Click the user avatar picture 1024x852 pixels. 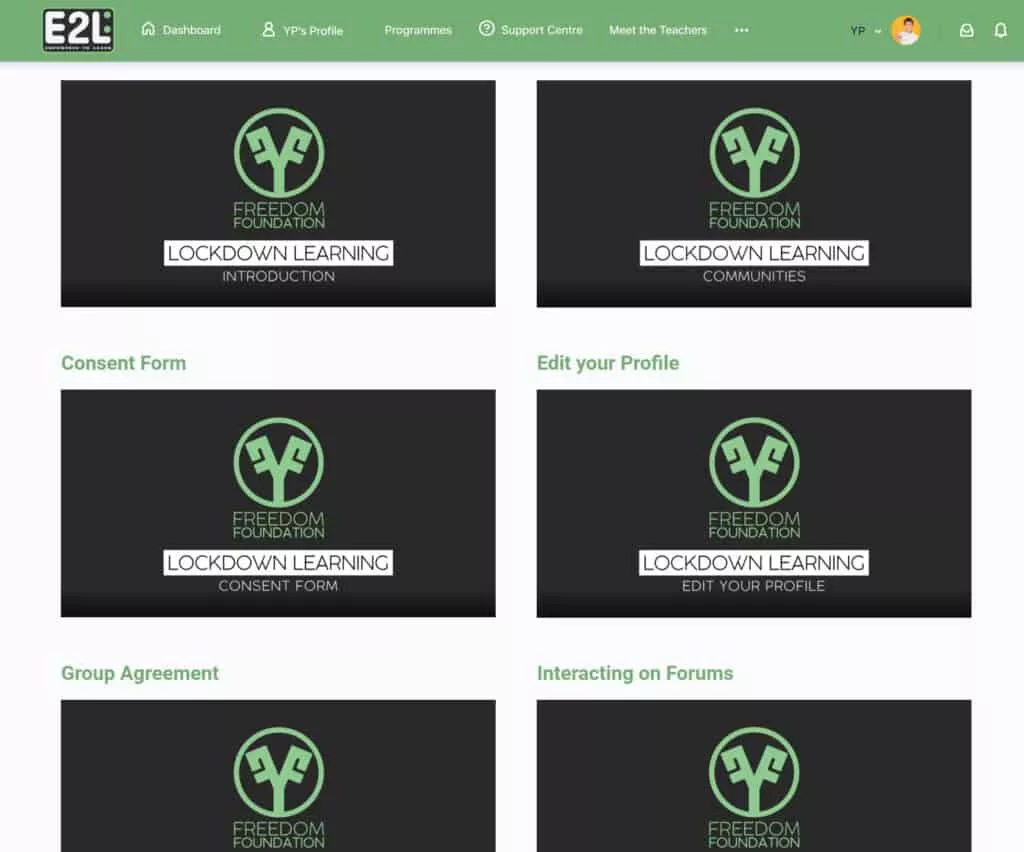click(x=906, y=30)
